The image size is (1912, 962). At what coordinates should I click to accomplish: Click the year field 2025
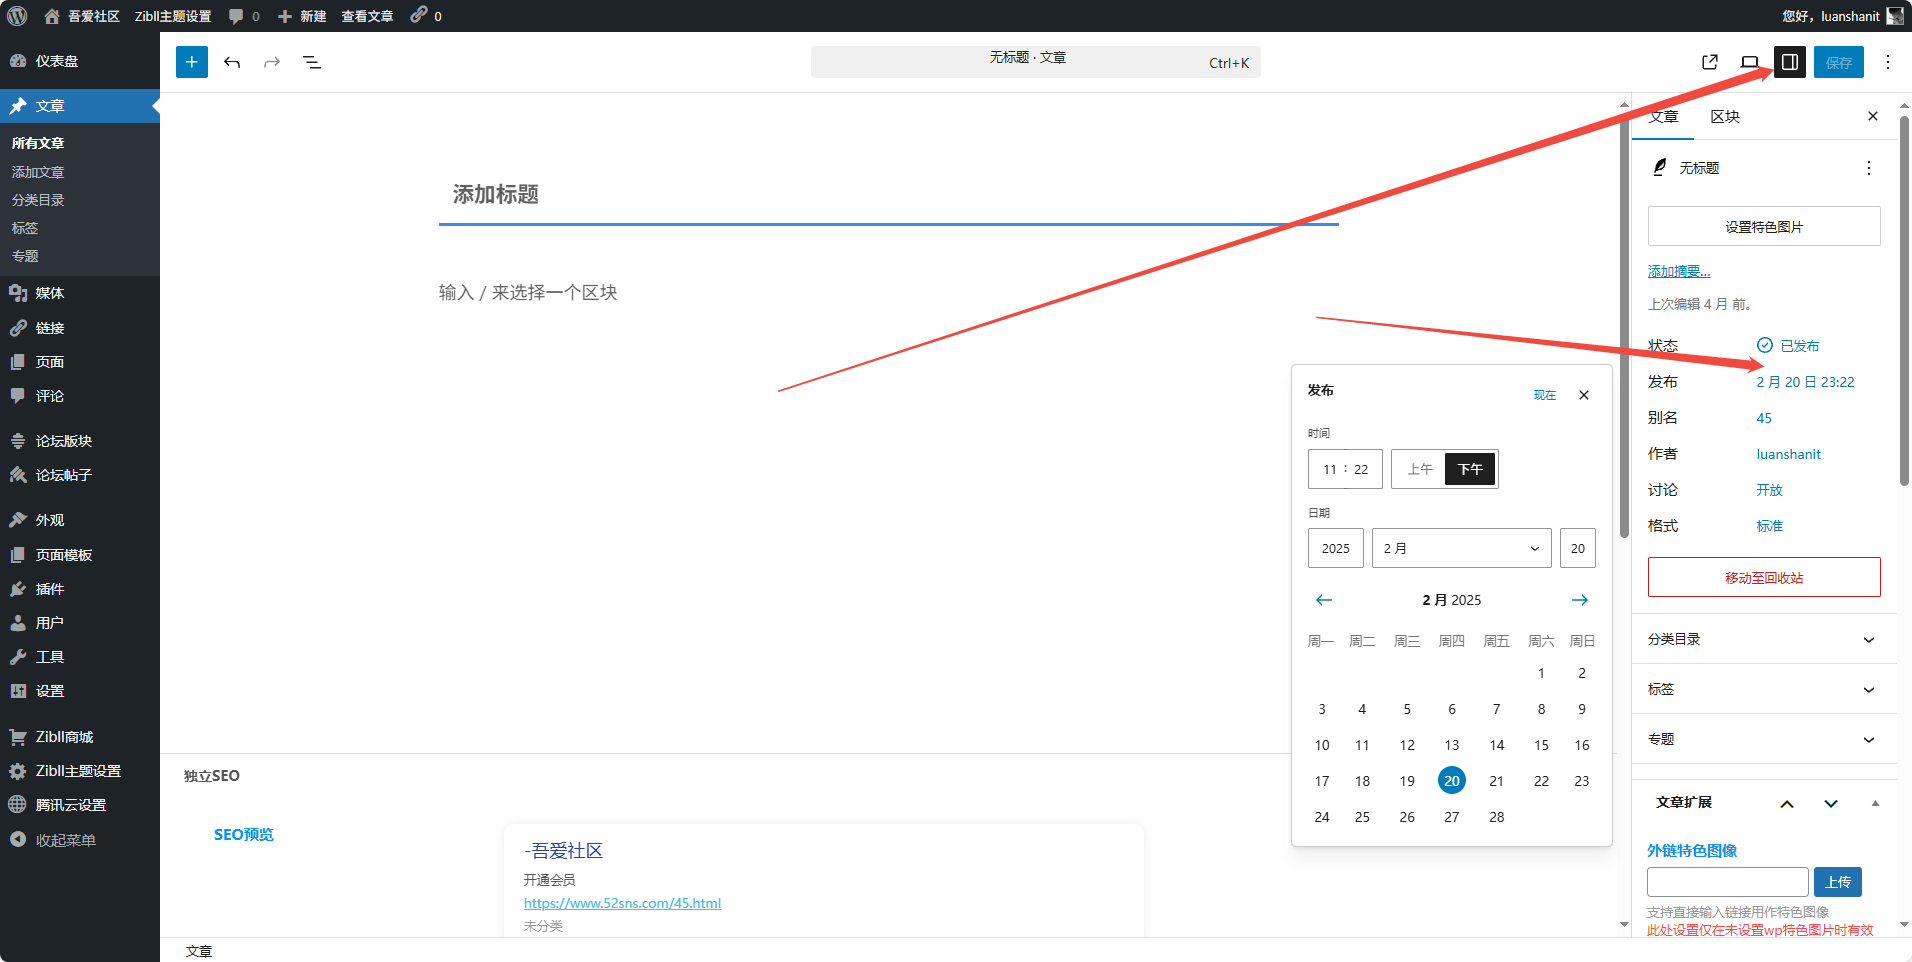tap(1336, 548)
